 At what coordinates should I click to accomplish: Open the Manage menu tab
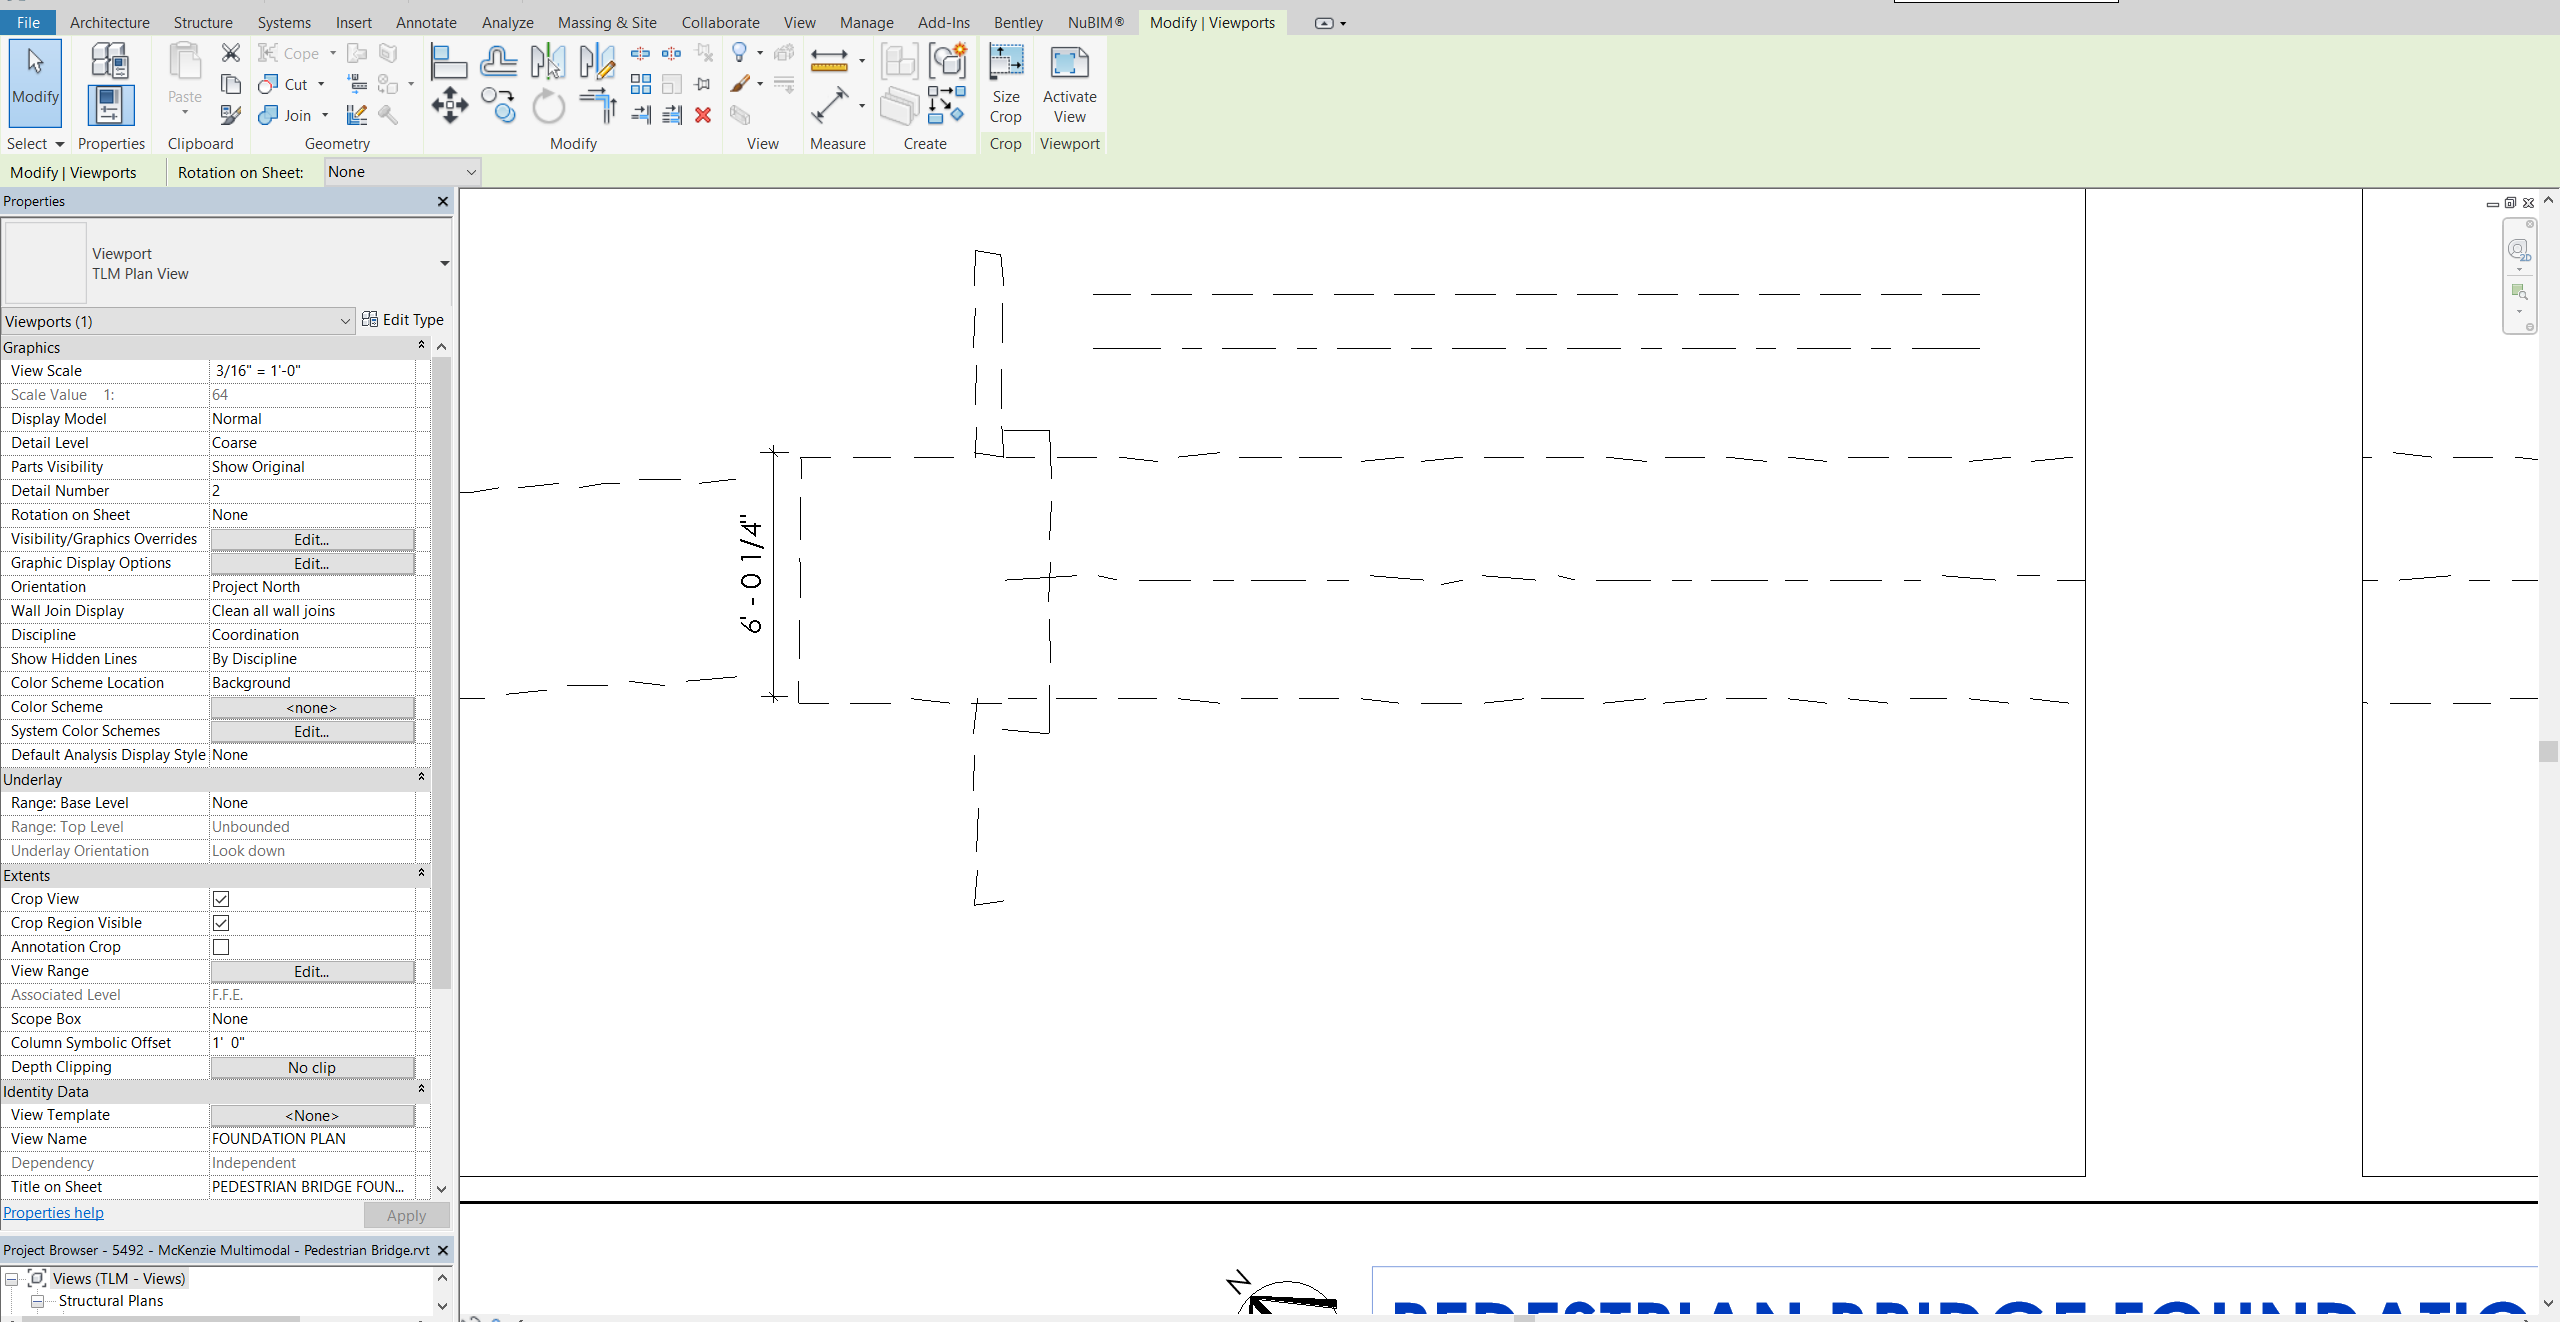coord(866,22)
